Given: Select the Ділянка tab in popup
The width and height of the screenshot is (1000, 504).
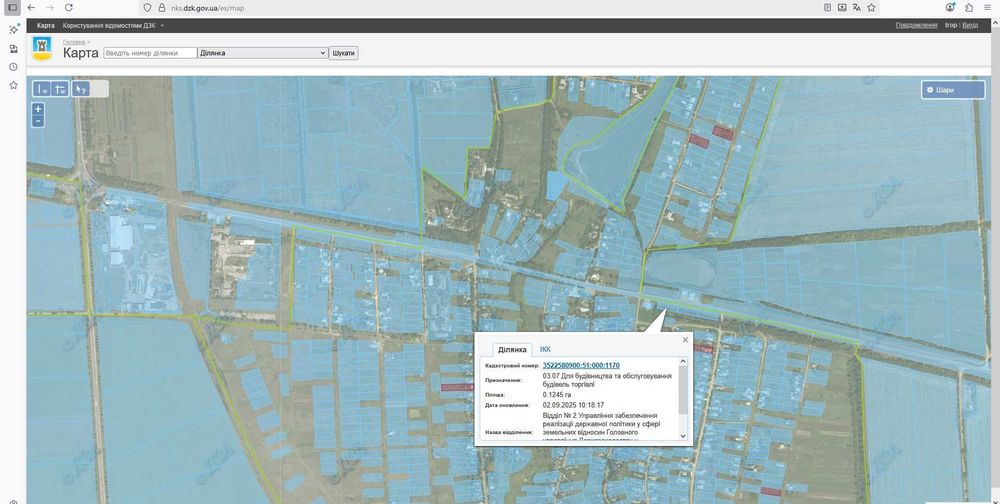Looking at the screenshot, I should pyautogui.click(x=512, y=350).
